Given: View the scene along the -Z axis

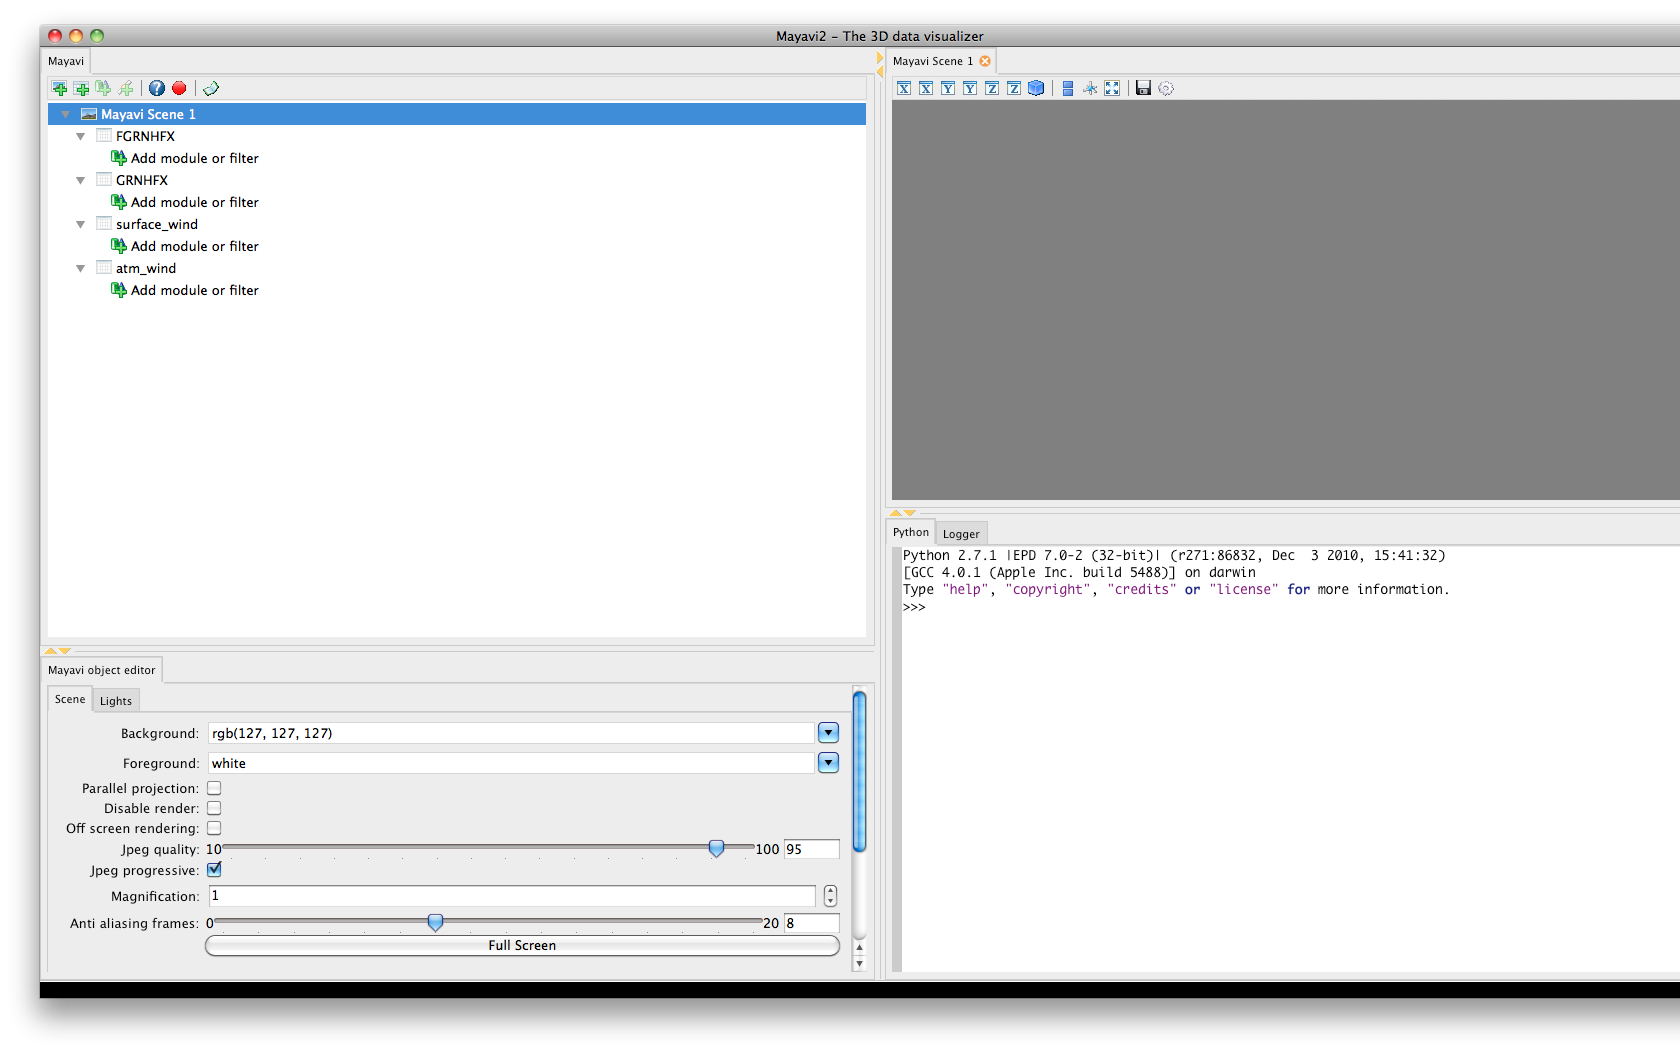Looking at the screenshot, I should point(992,89).
